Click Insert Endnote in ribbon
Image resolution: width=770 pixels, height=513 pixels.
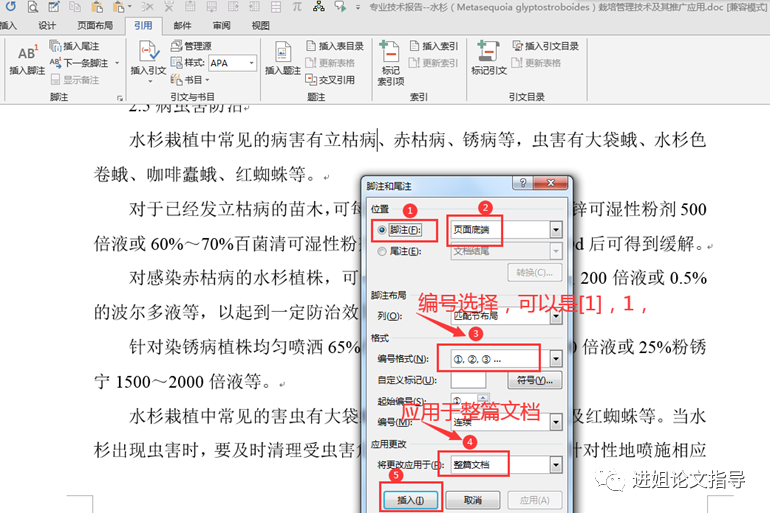75,46
